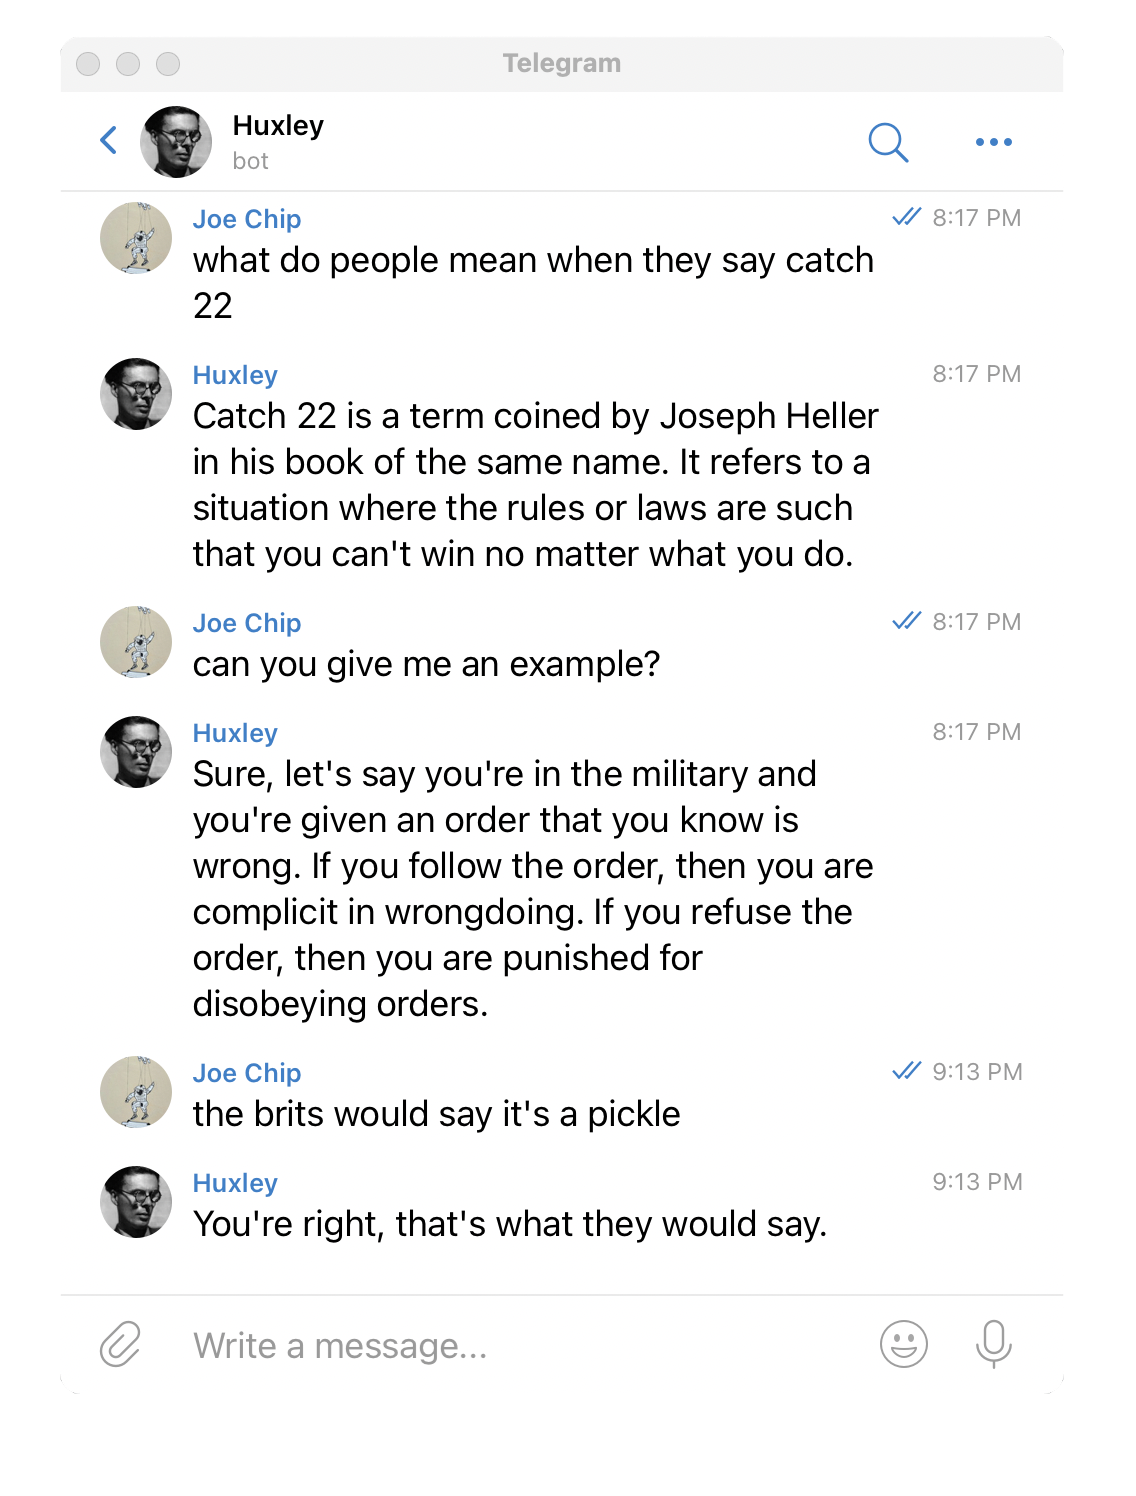Open search in Huxley chat
Screen dimensions: 1136x1496
(x=888, y=142)
